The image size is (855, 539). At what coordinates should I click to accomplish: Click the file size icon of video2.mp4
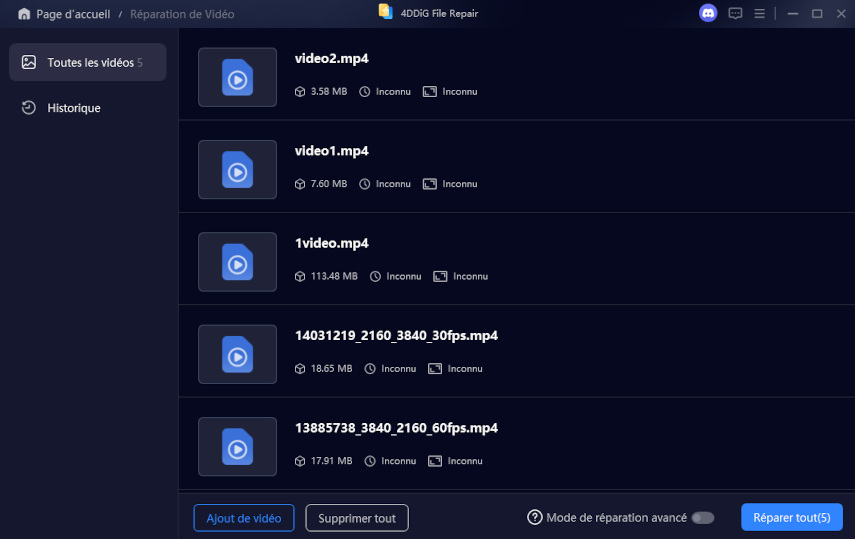(x=300, y=92)
